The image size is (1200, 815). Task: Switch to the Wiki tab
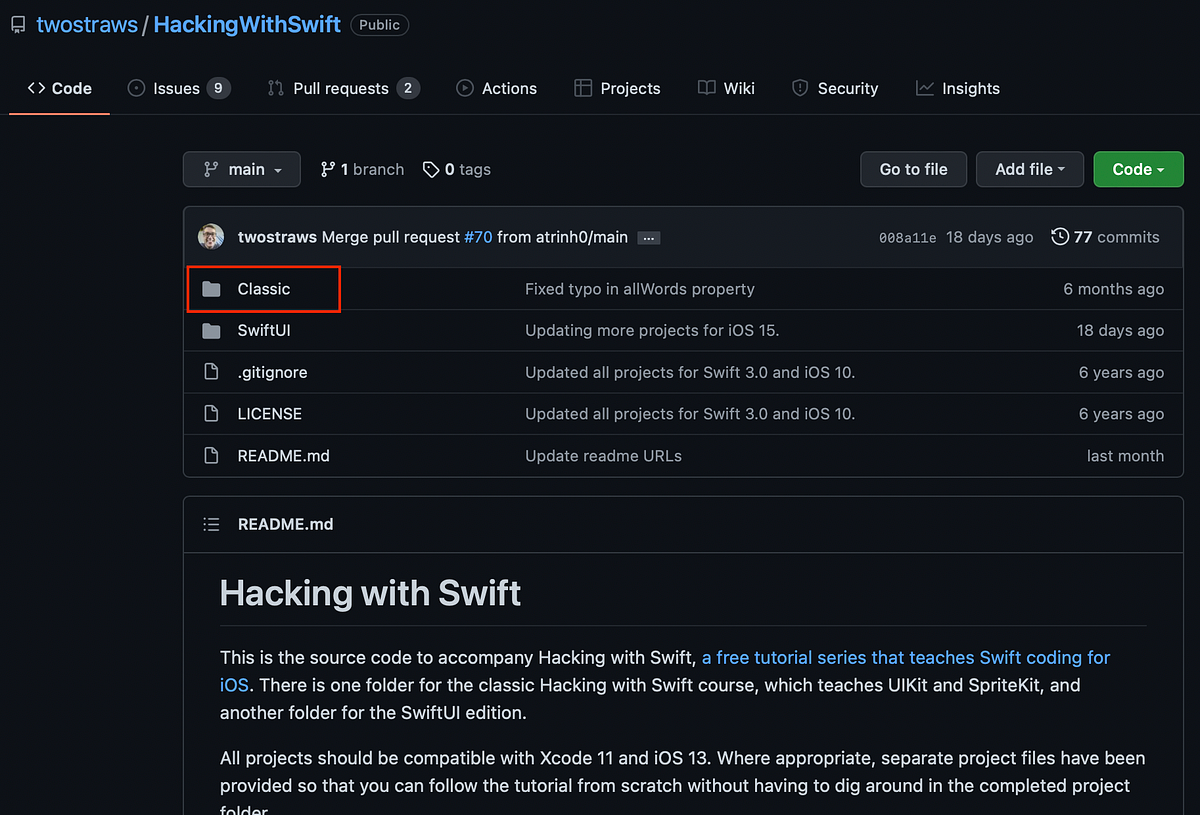(x=726, y=88)
